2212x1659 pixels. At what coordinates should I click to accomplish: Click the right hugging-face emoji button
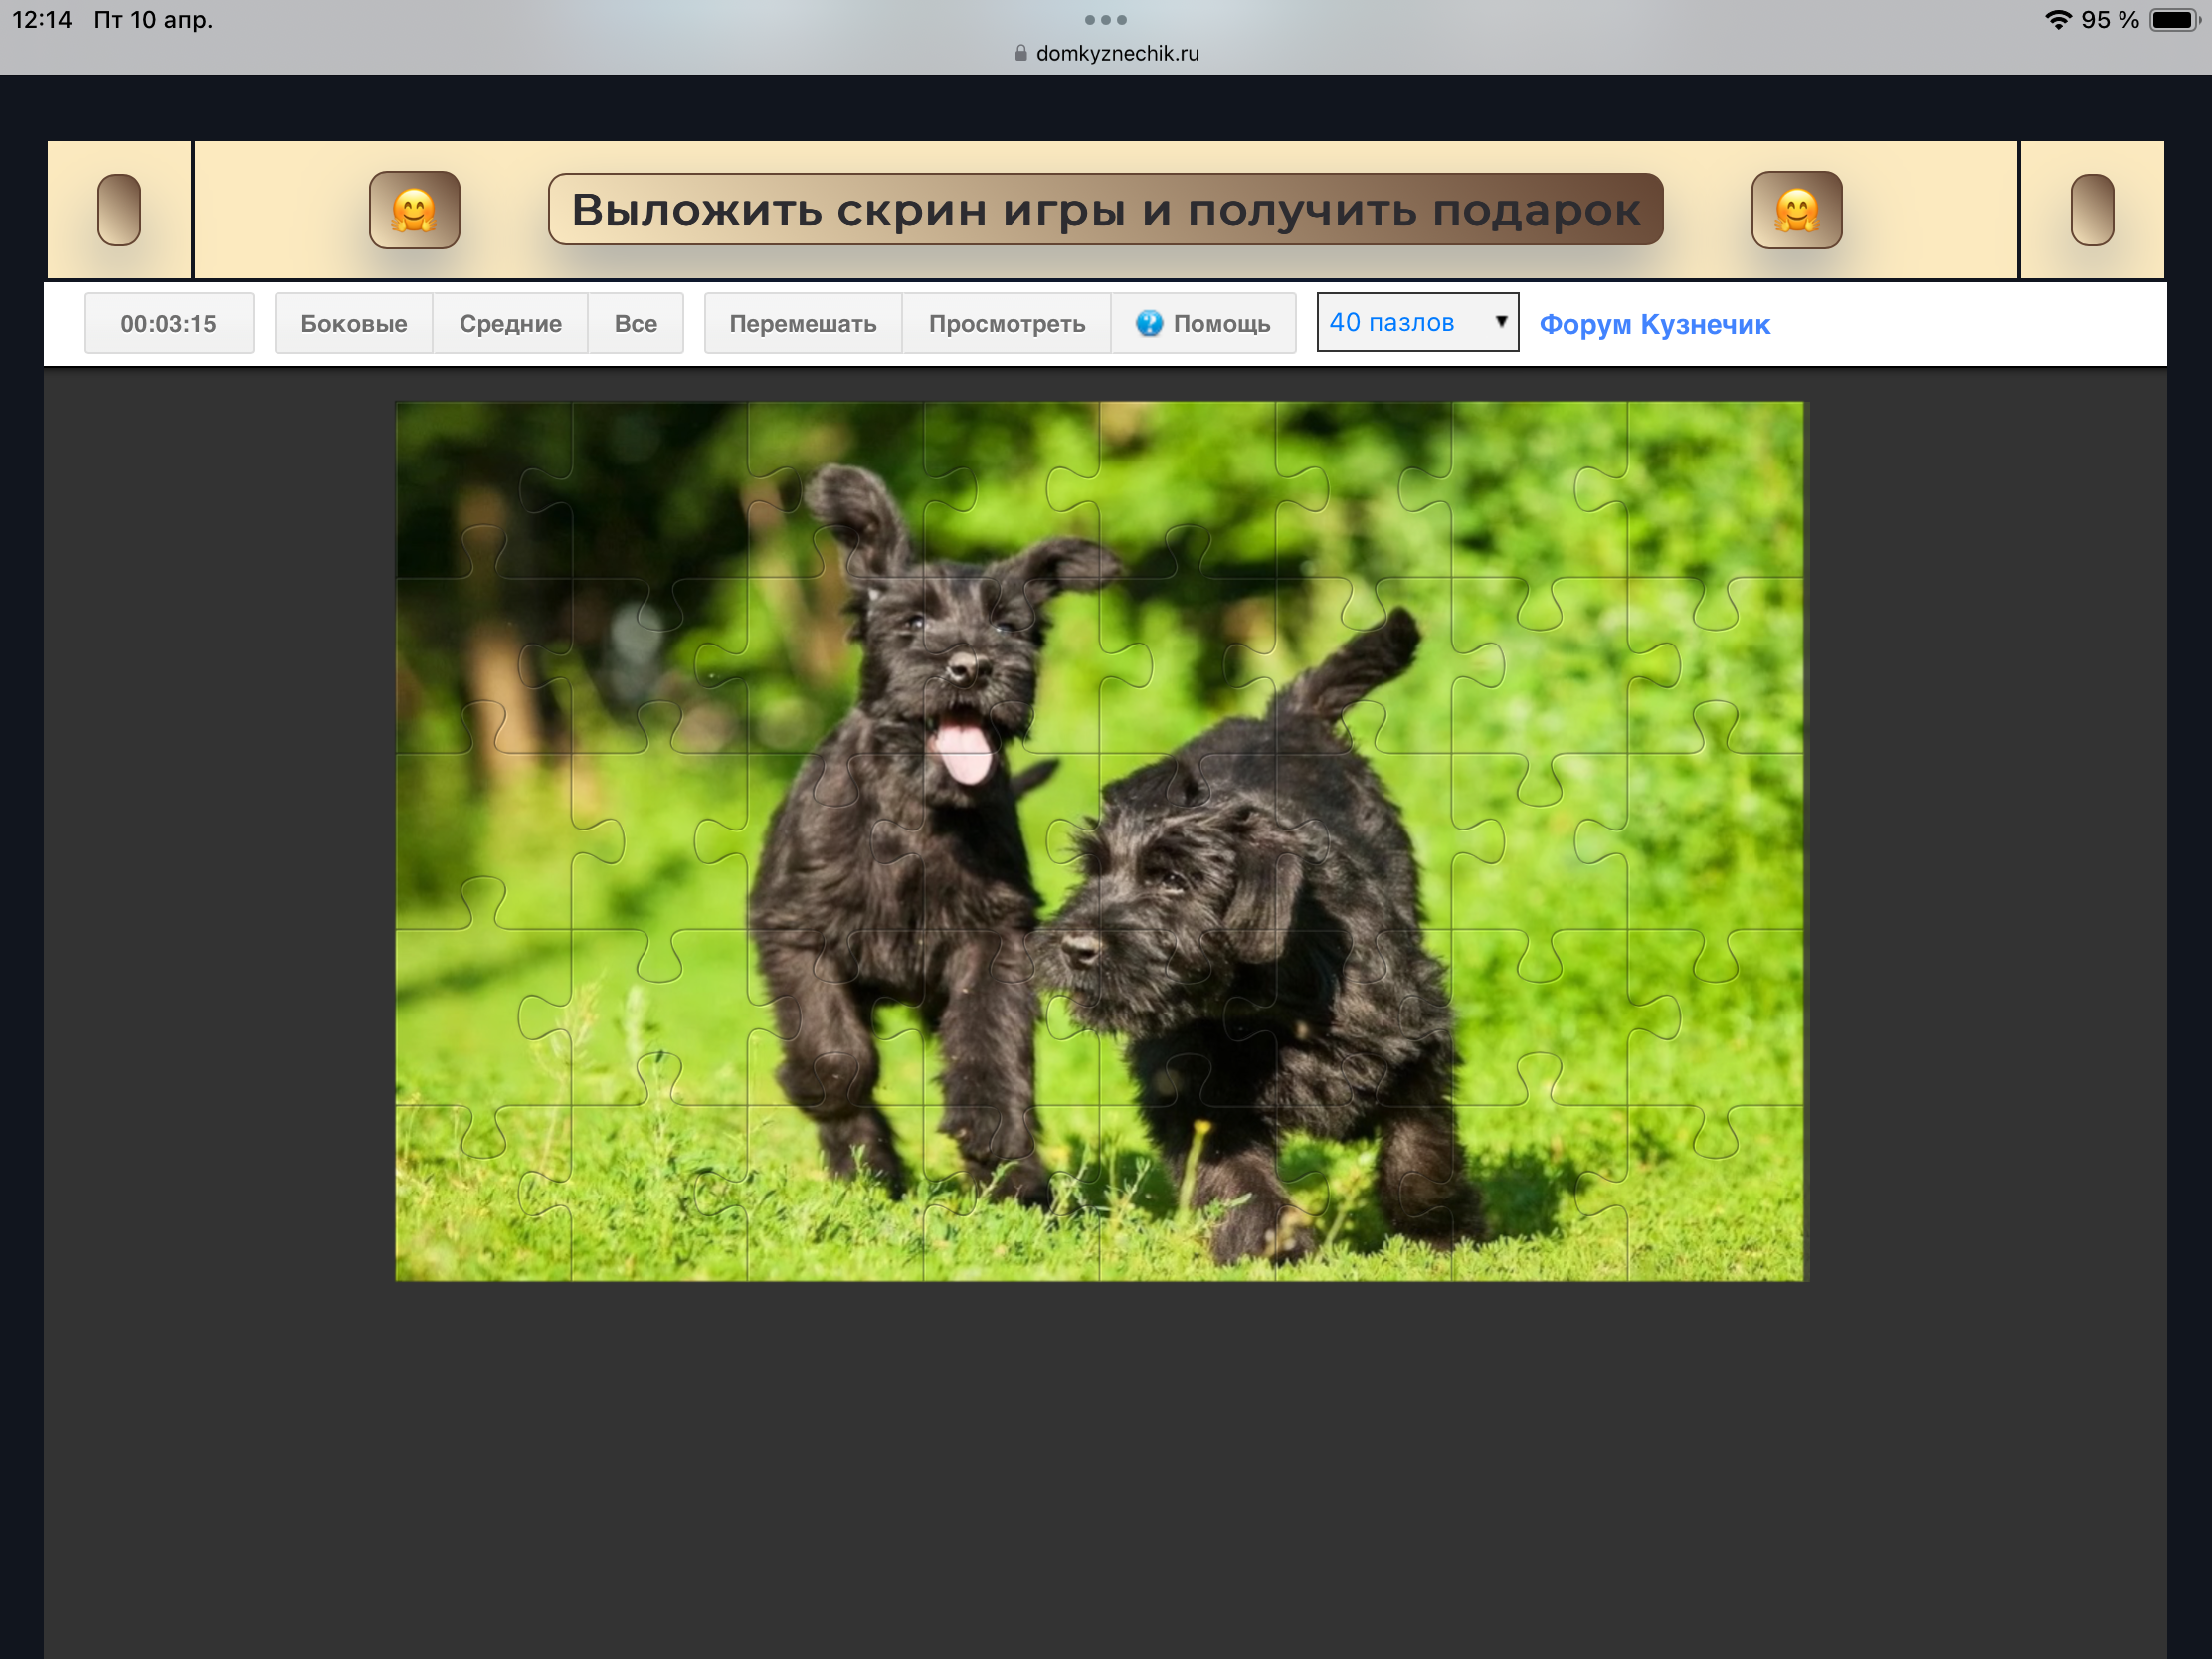tap(1796, 210)
